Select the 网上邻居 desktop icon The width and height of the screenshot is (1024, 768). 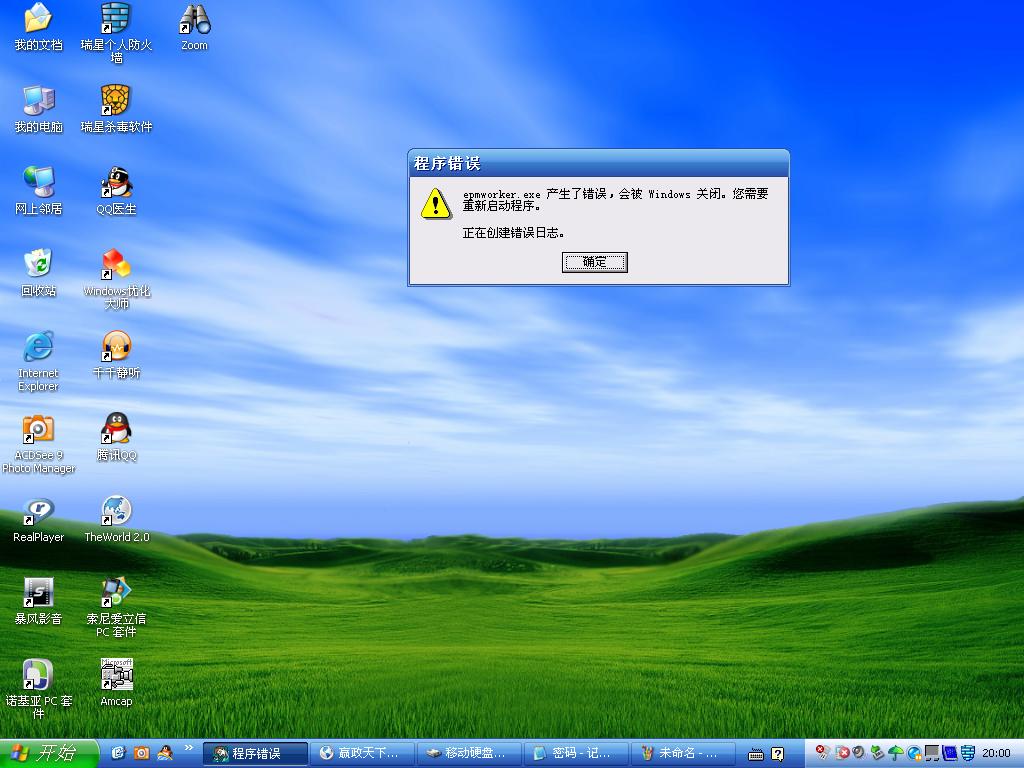point(39,191)
